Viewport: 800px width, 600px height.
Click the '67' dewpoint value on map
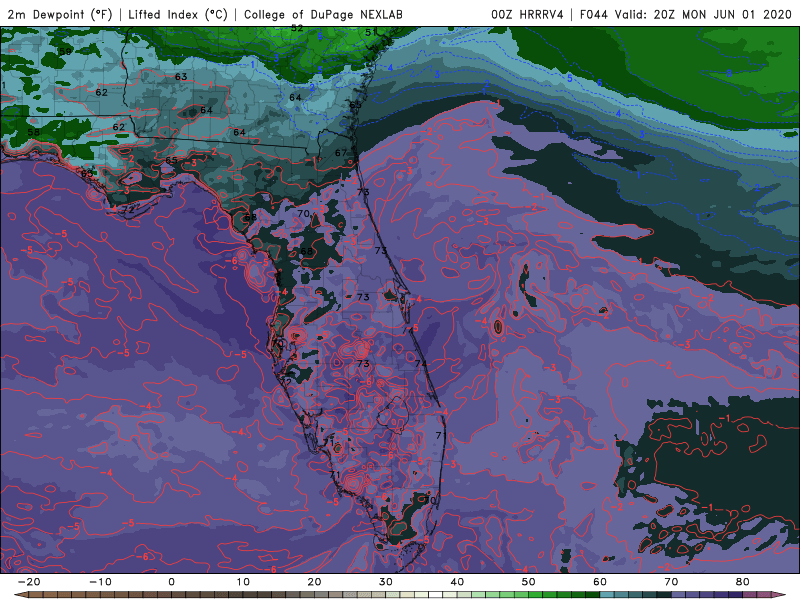(341, 153)
